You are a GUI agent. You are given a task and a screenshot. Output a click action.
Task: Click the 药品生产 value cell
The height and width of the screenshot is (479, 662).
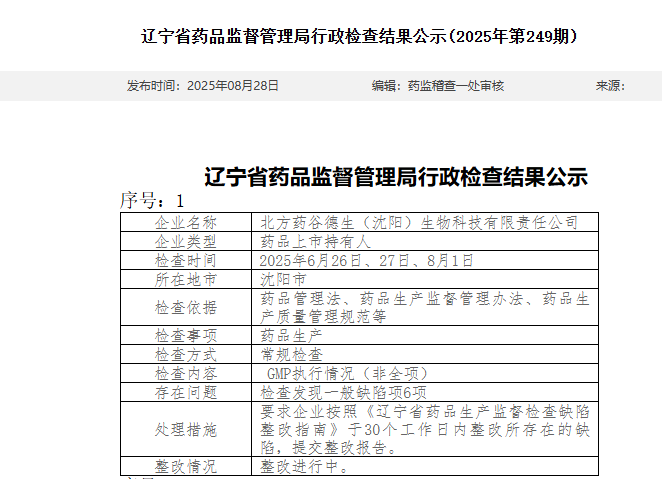[x=291, y=335]
